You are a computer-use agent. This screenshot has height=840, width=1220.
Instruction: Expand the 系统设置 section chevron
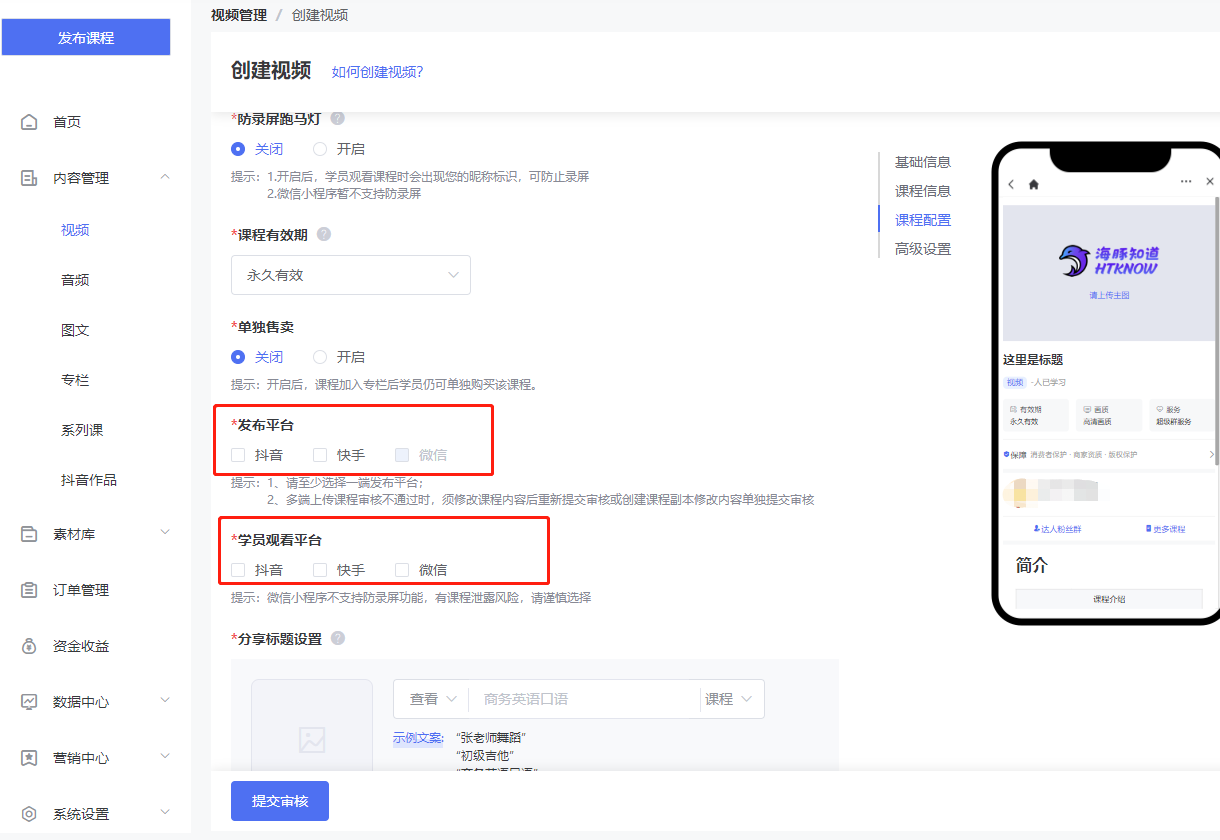click(x=165, y=813)
